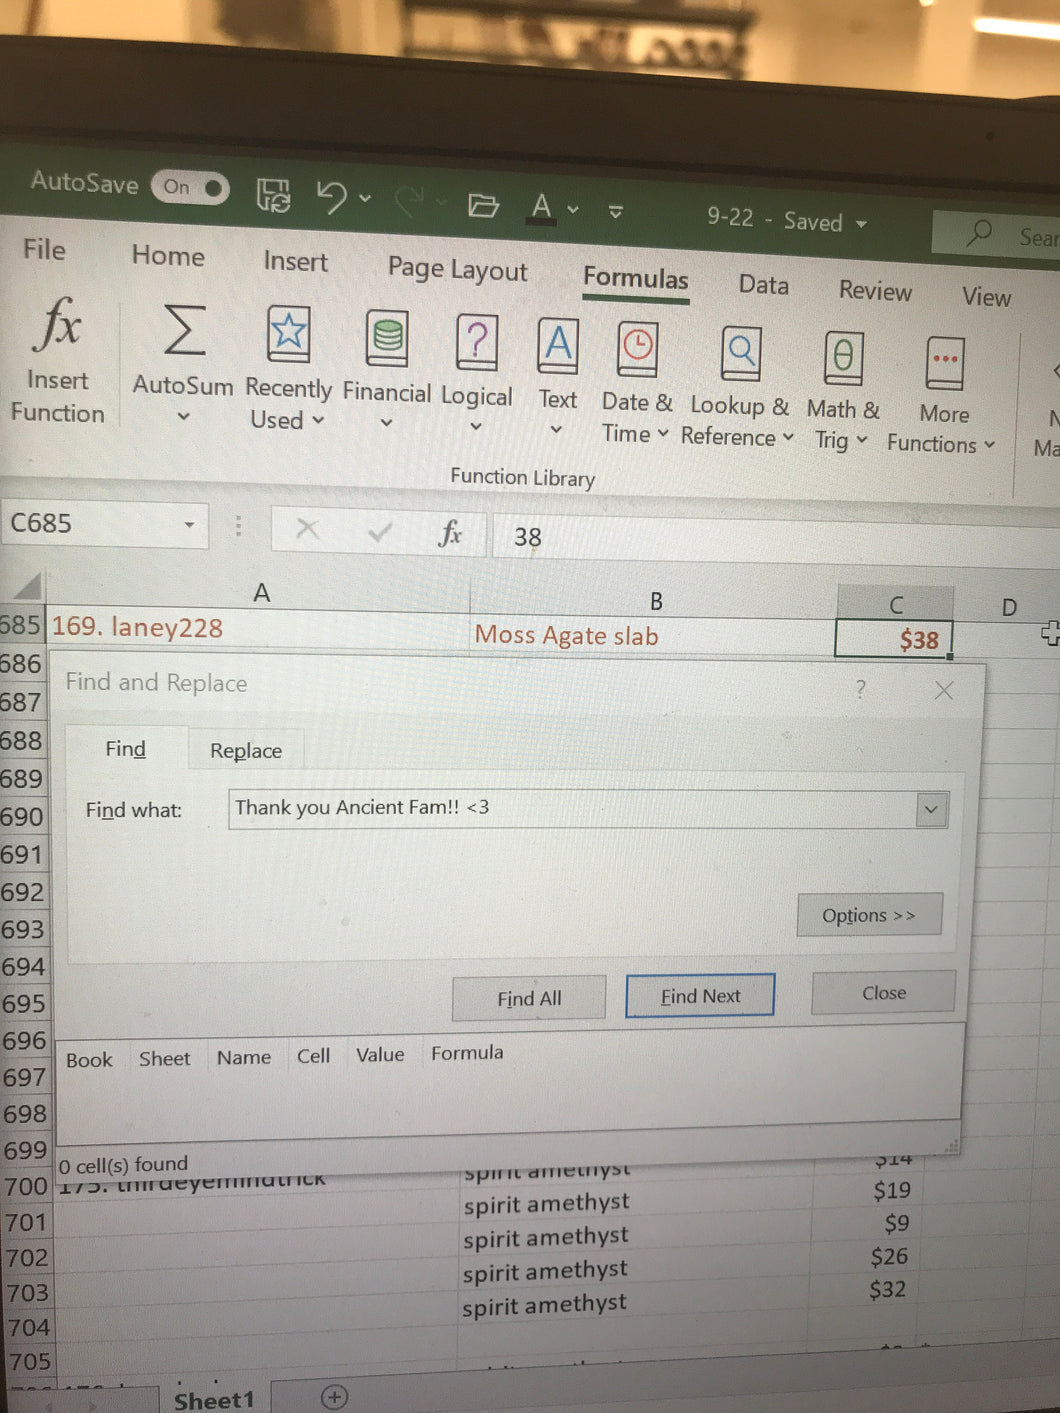
Task: Click the formula bar Enter checkmark
Action: click(x=379, y=532)
